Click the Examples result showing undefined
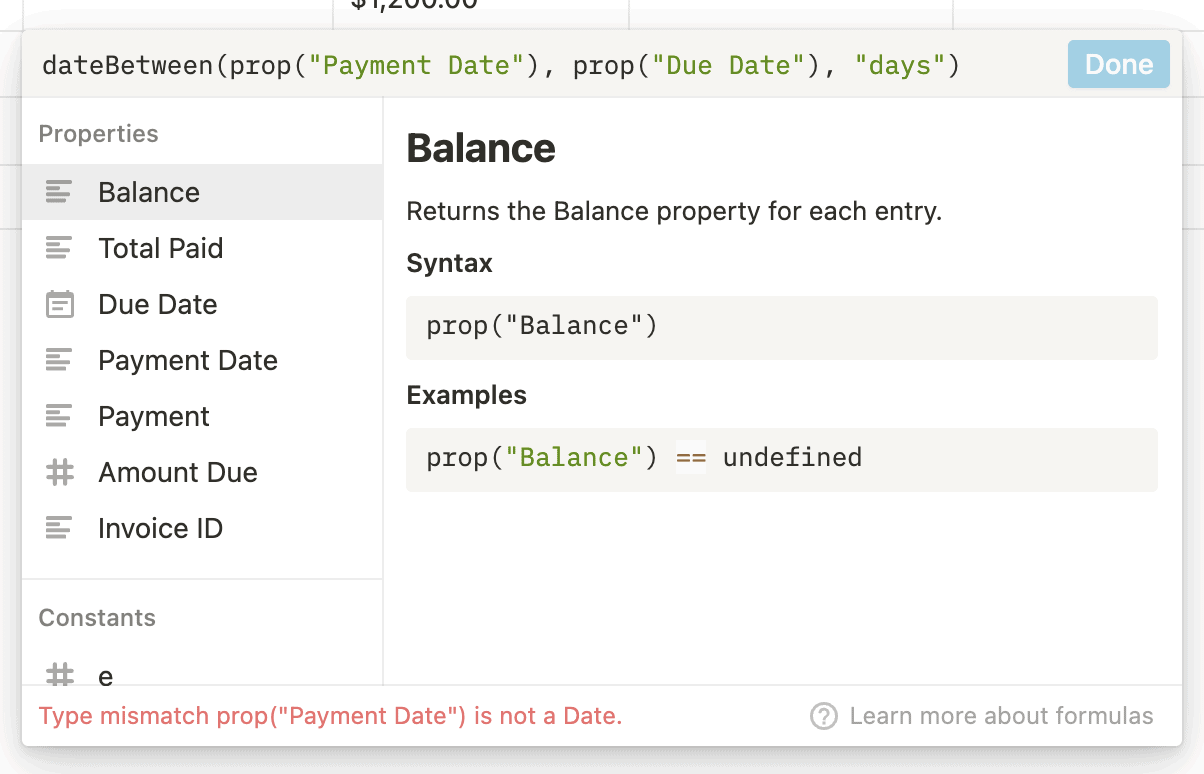Viewport: 1204px width, 774px height. click(794, 458)
